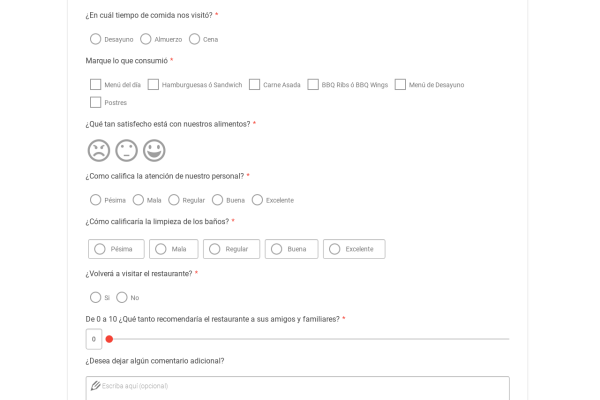Click the additional comment text field
Screen dimensions: 600x400
pos(297,386)
